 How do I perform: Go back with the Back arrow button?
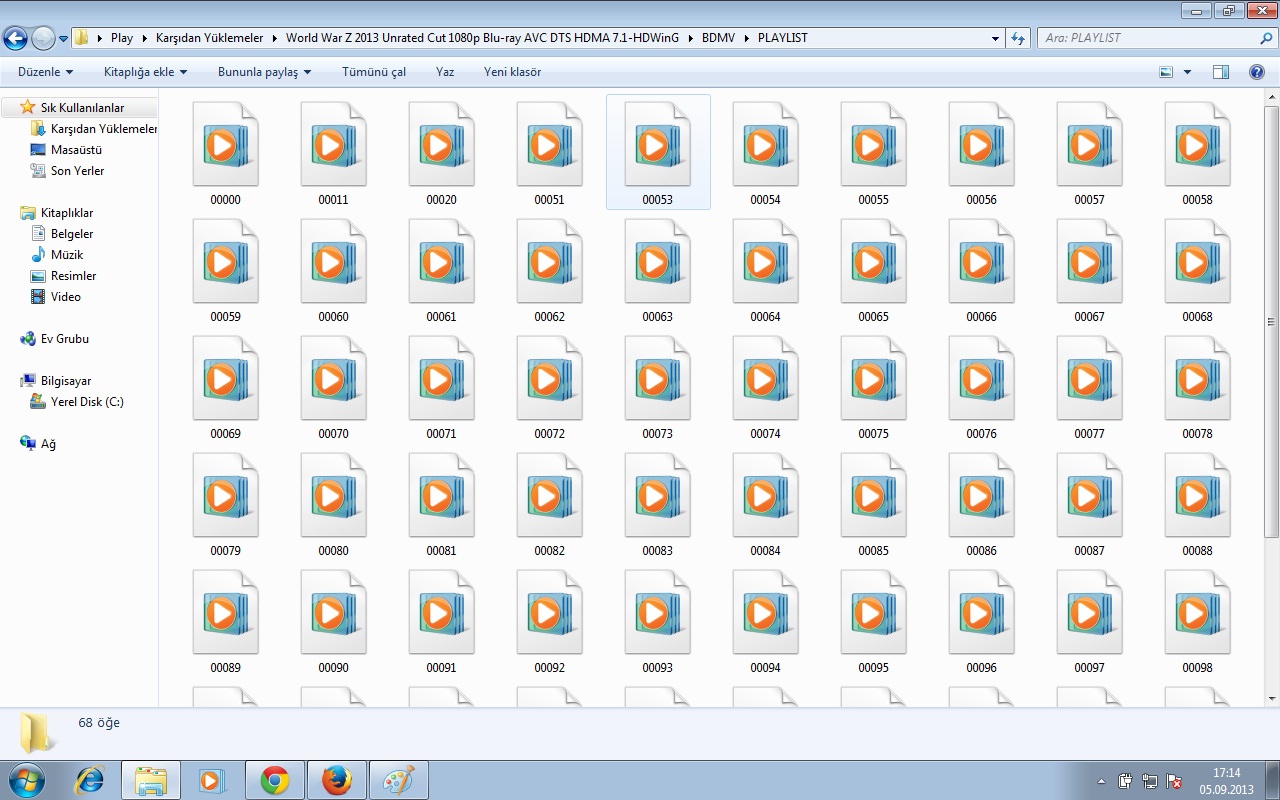(x=15, y=38)
